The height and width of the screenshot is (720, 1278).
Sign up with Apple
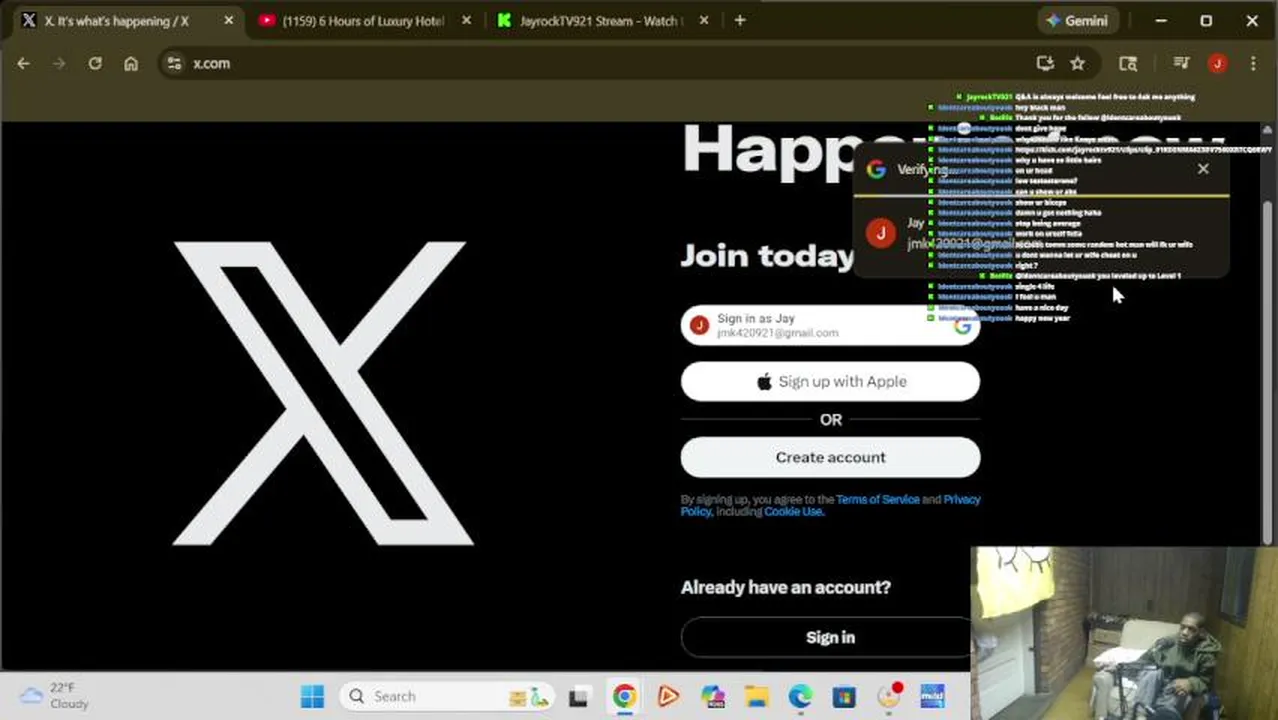click(x=830, y=381)
